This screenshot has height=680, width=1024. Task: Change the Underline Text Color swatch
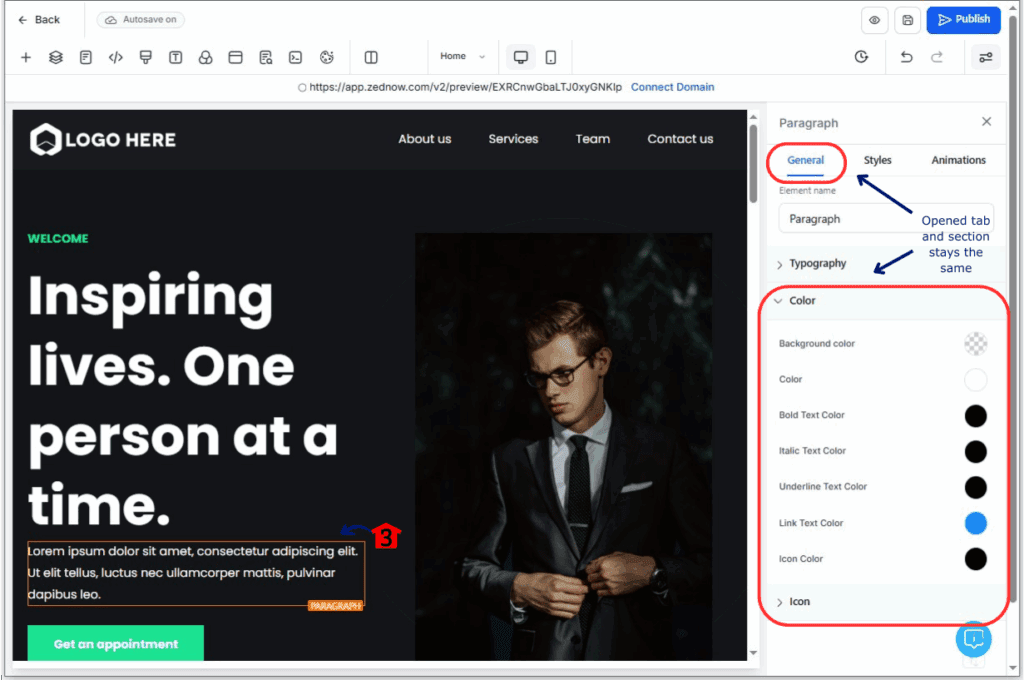pyautogui.click(x=975, y=487)
